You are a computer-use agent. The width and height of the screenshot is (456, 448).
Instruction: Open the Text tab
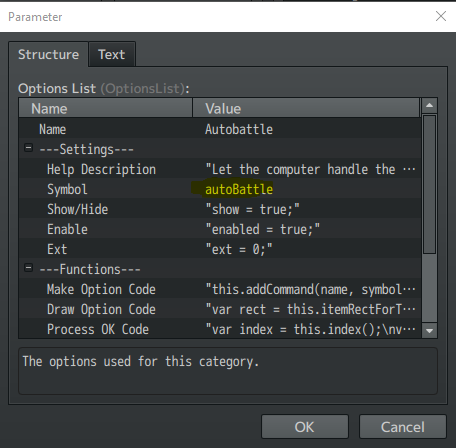(112, 54)
